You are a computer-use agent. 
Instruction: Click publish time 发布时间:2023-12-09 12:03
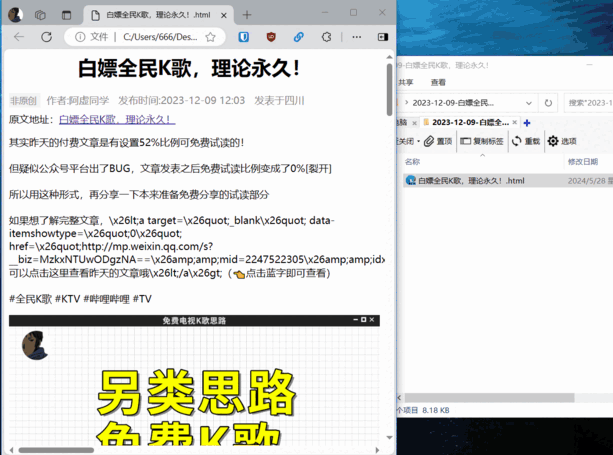(181, 101)
